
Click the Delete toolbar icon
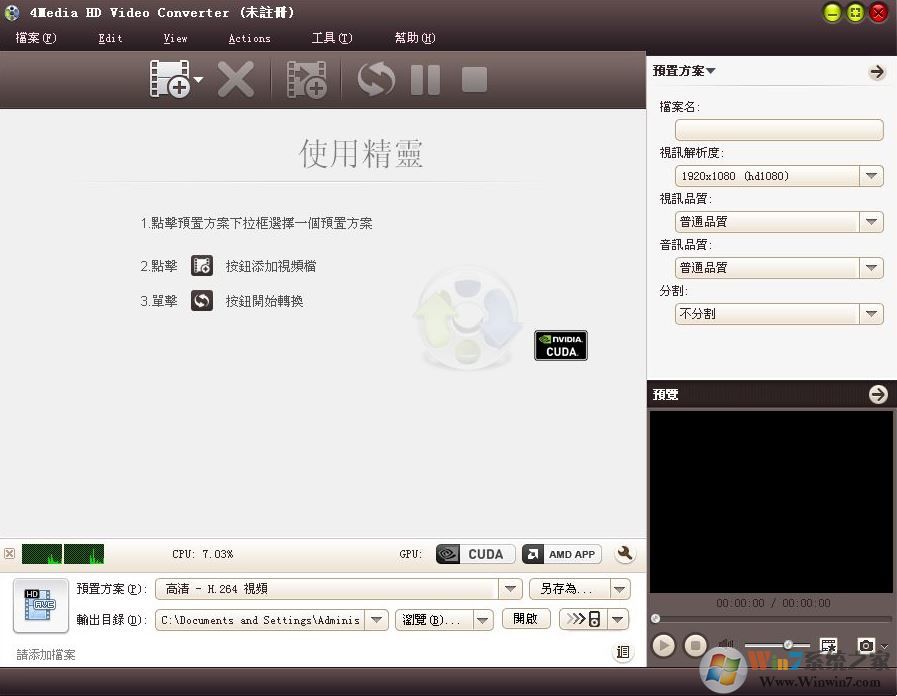pos(236,79)
